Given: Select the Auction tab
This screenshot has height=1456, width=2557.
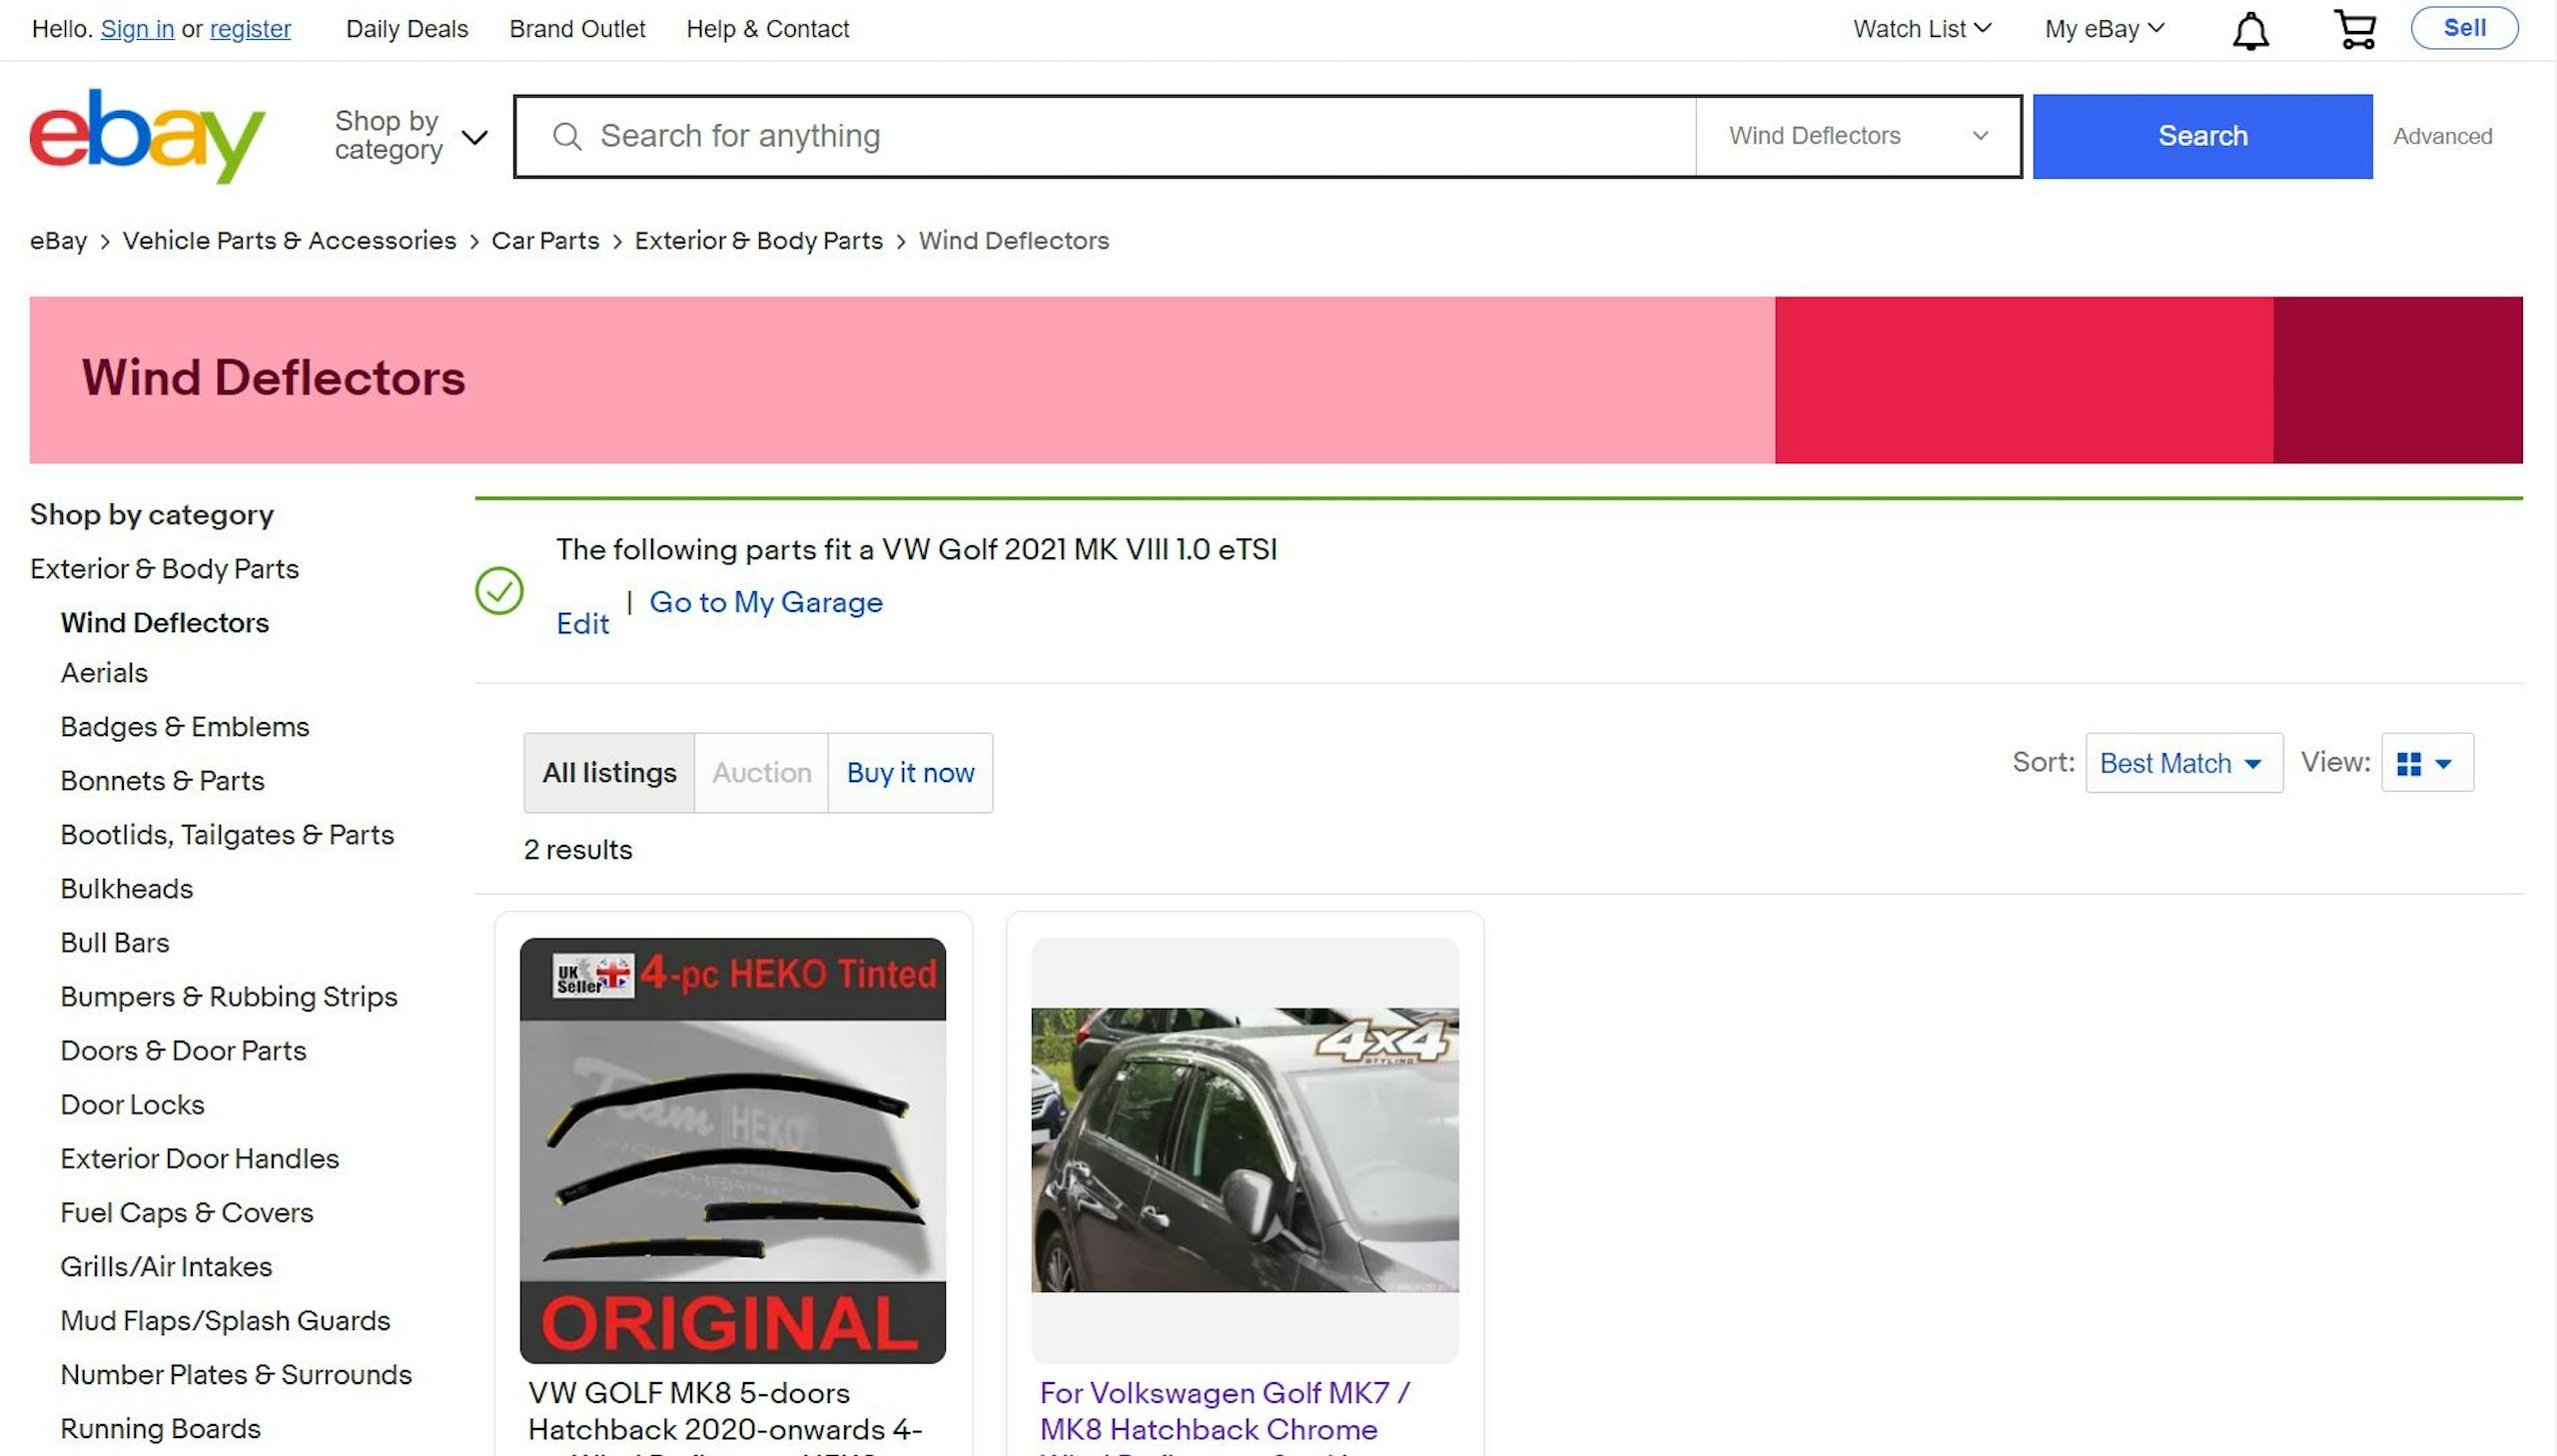Looking at the screenshot, I should (761, 773).
